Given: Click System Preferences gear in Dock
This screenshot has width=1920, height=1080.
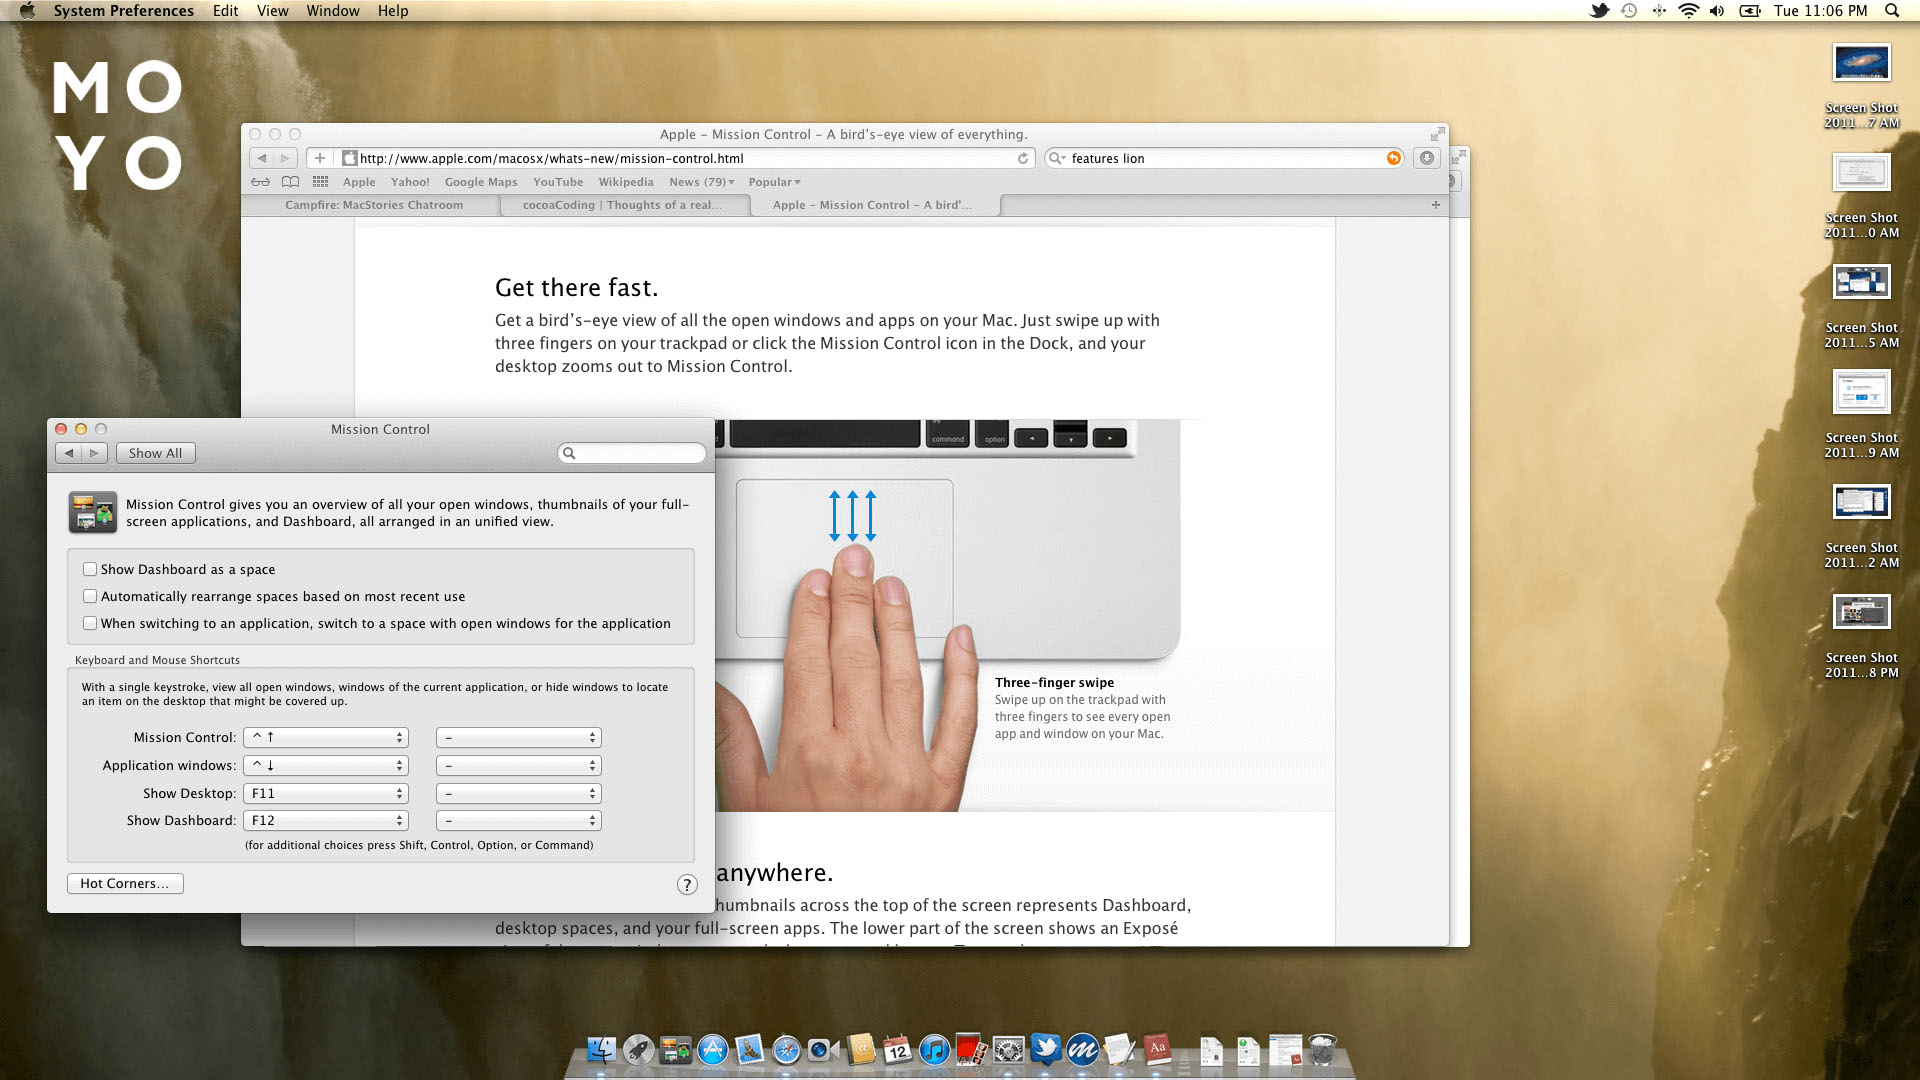Looking at the screenshot, I should tap(1008, 1050).
